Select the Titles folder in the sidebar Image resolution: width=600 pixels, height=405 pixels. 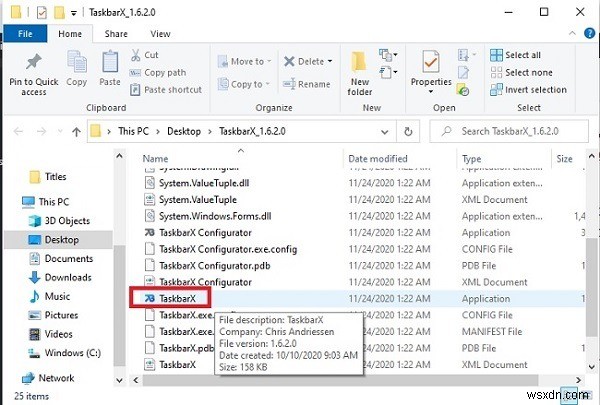(x=48, y=177)
